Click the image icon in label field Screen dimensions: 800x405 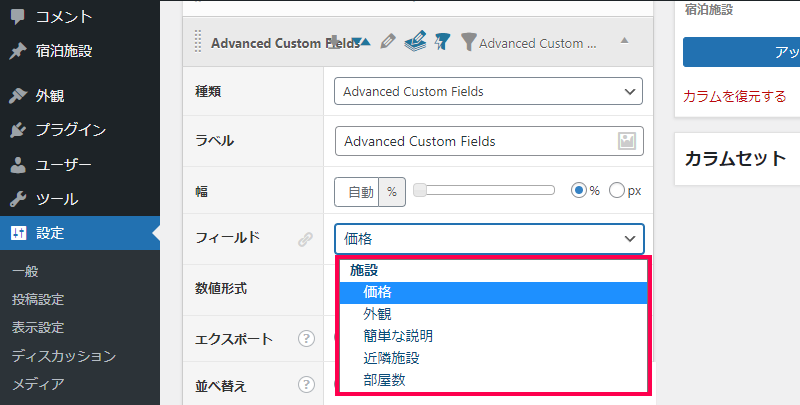coord(627,141)
